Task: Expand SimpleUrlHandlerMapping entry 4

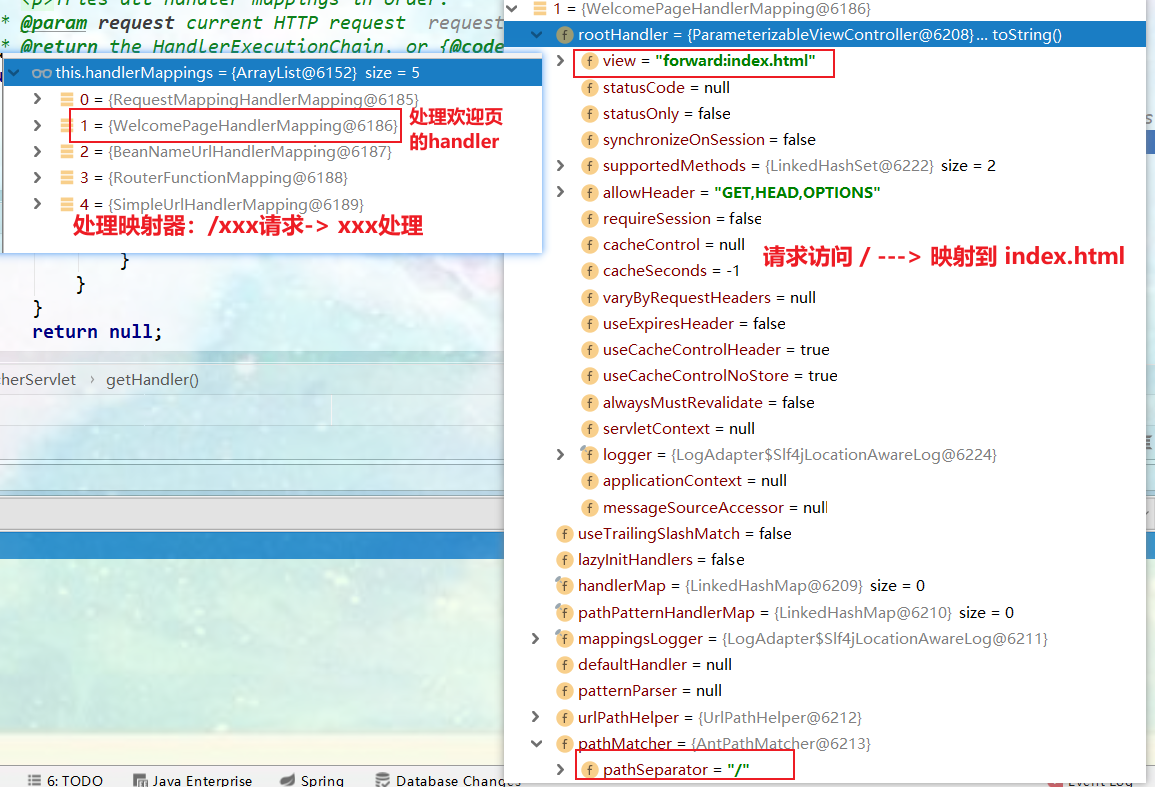Action: (x=37, y=203)
